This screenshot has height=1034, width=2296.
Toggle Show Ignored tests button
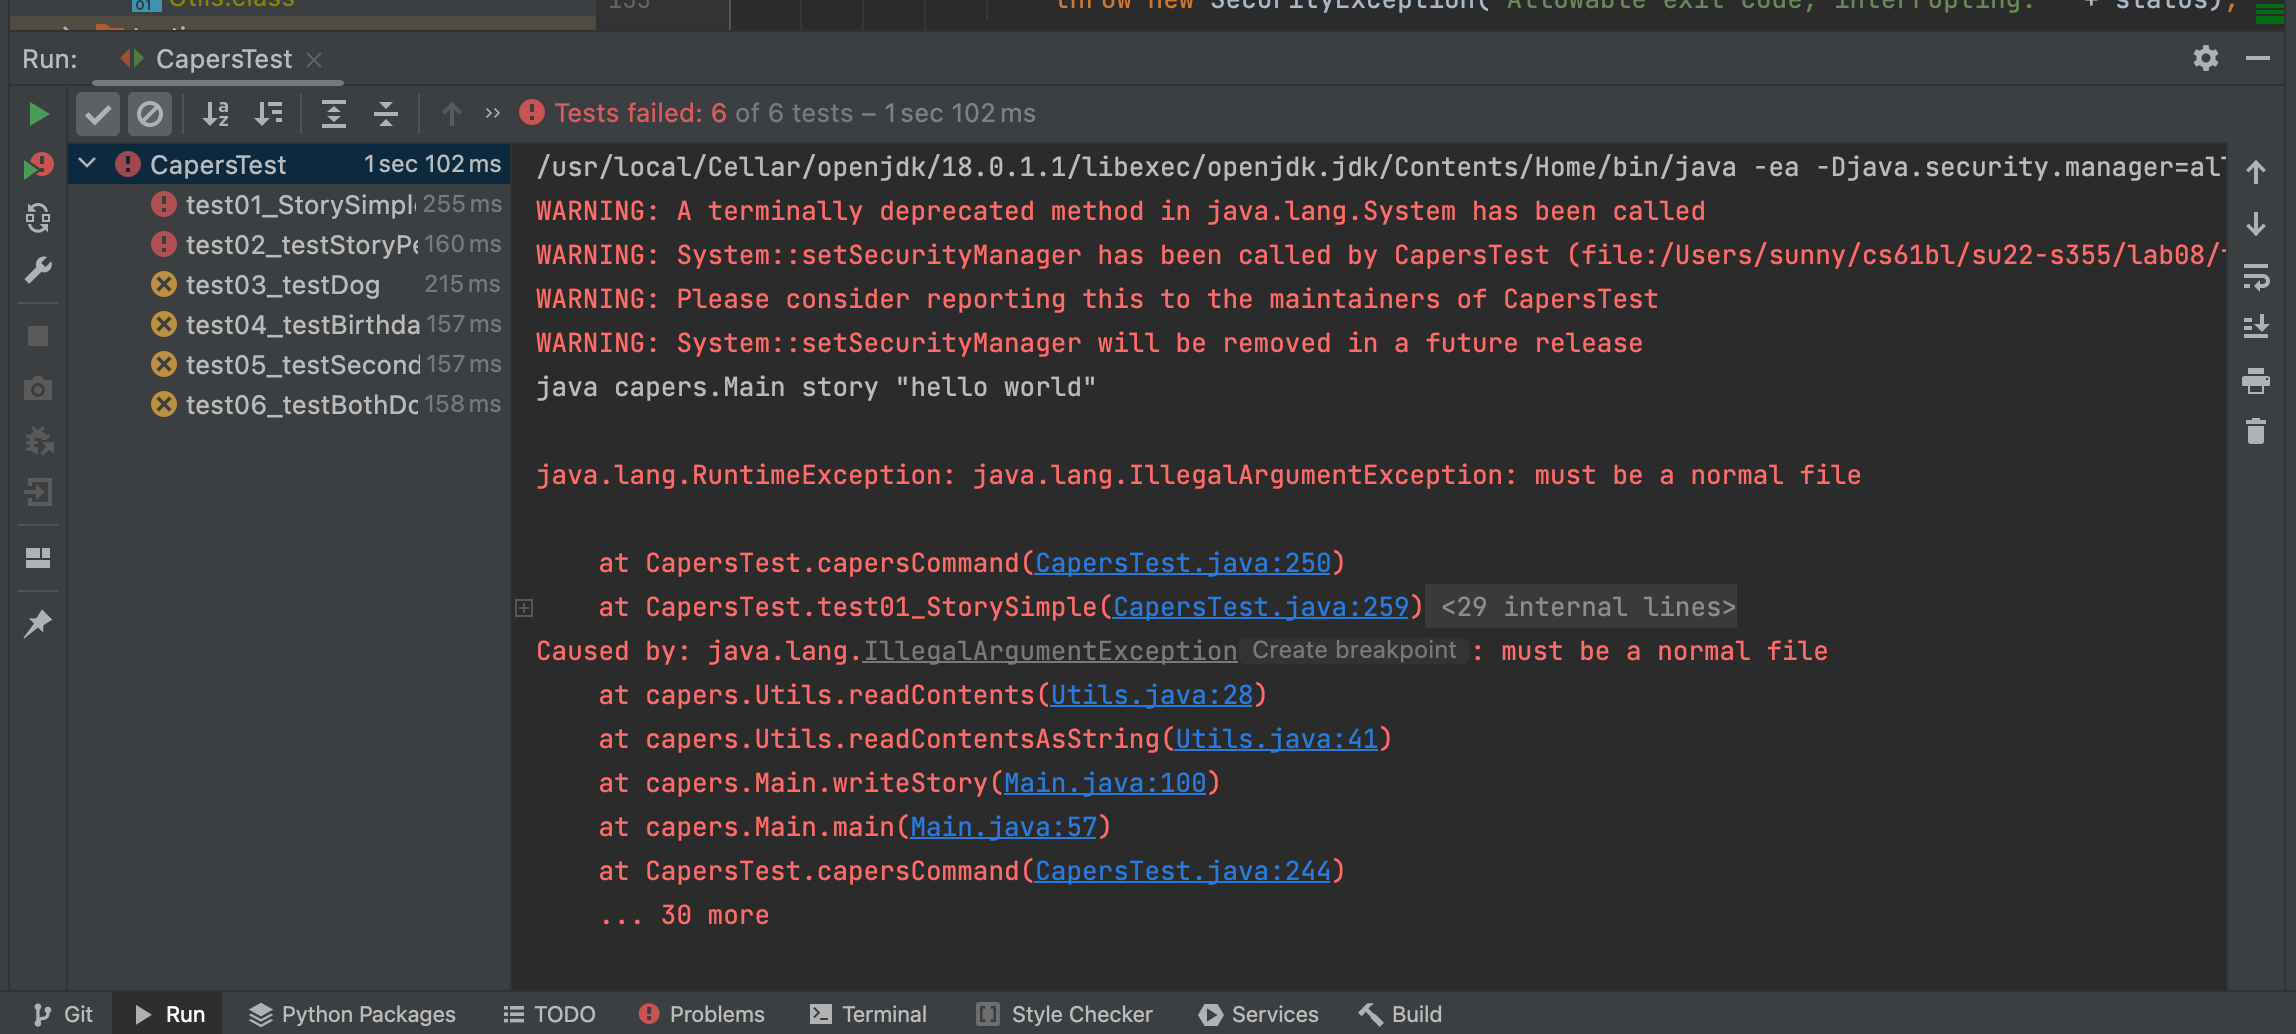pyautogui.click(x=150, y=114)
